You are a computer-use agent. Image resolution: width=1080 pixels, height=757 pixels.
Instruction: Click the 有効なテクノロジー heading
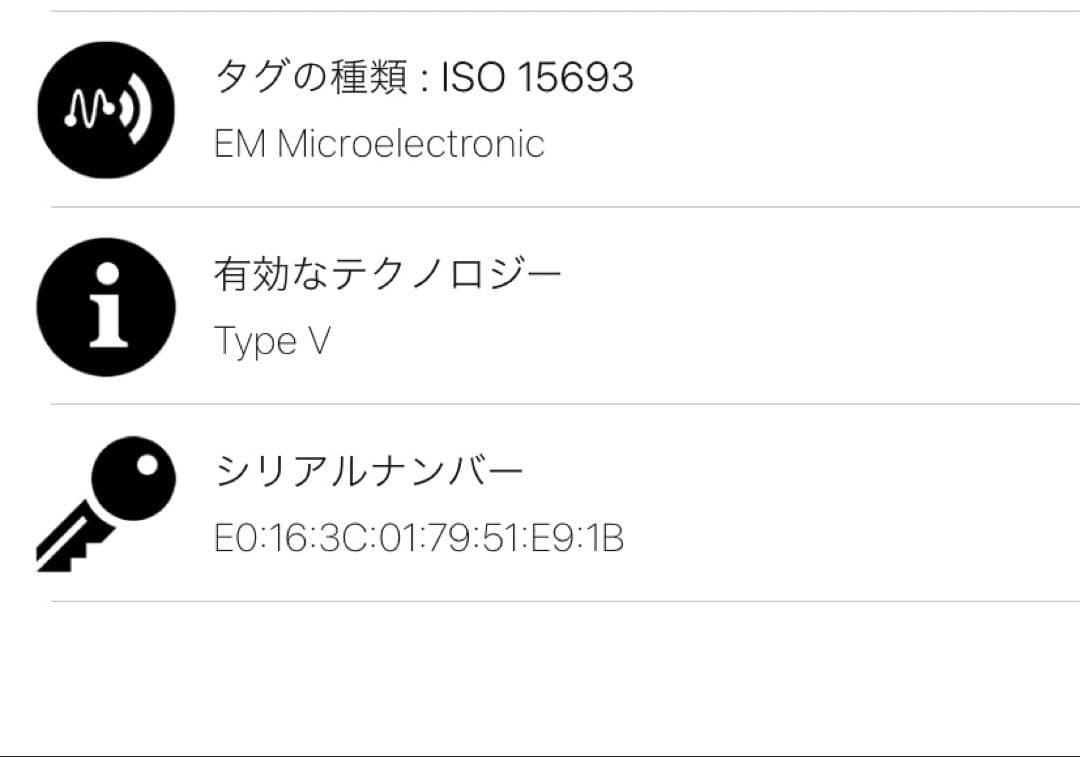[x=388, y=274]
